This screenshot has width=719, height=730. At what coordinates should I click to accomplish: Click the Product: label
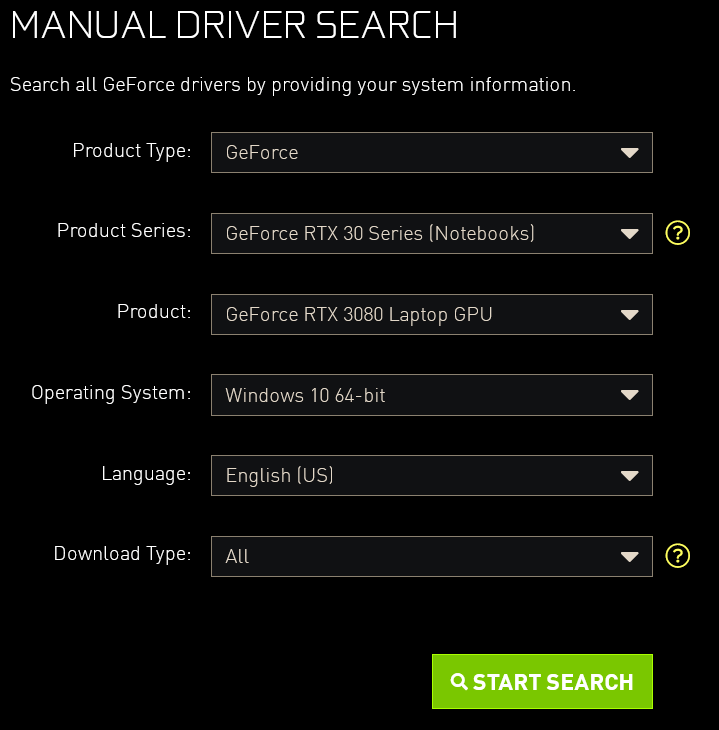coord(154,311)
